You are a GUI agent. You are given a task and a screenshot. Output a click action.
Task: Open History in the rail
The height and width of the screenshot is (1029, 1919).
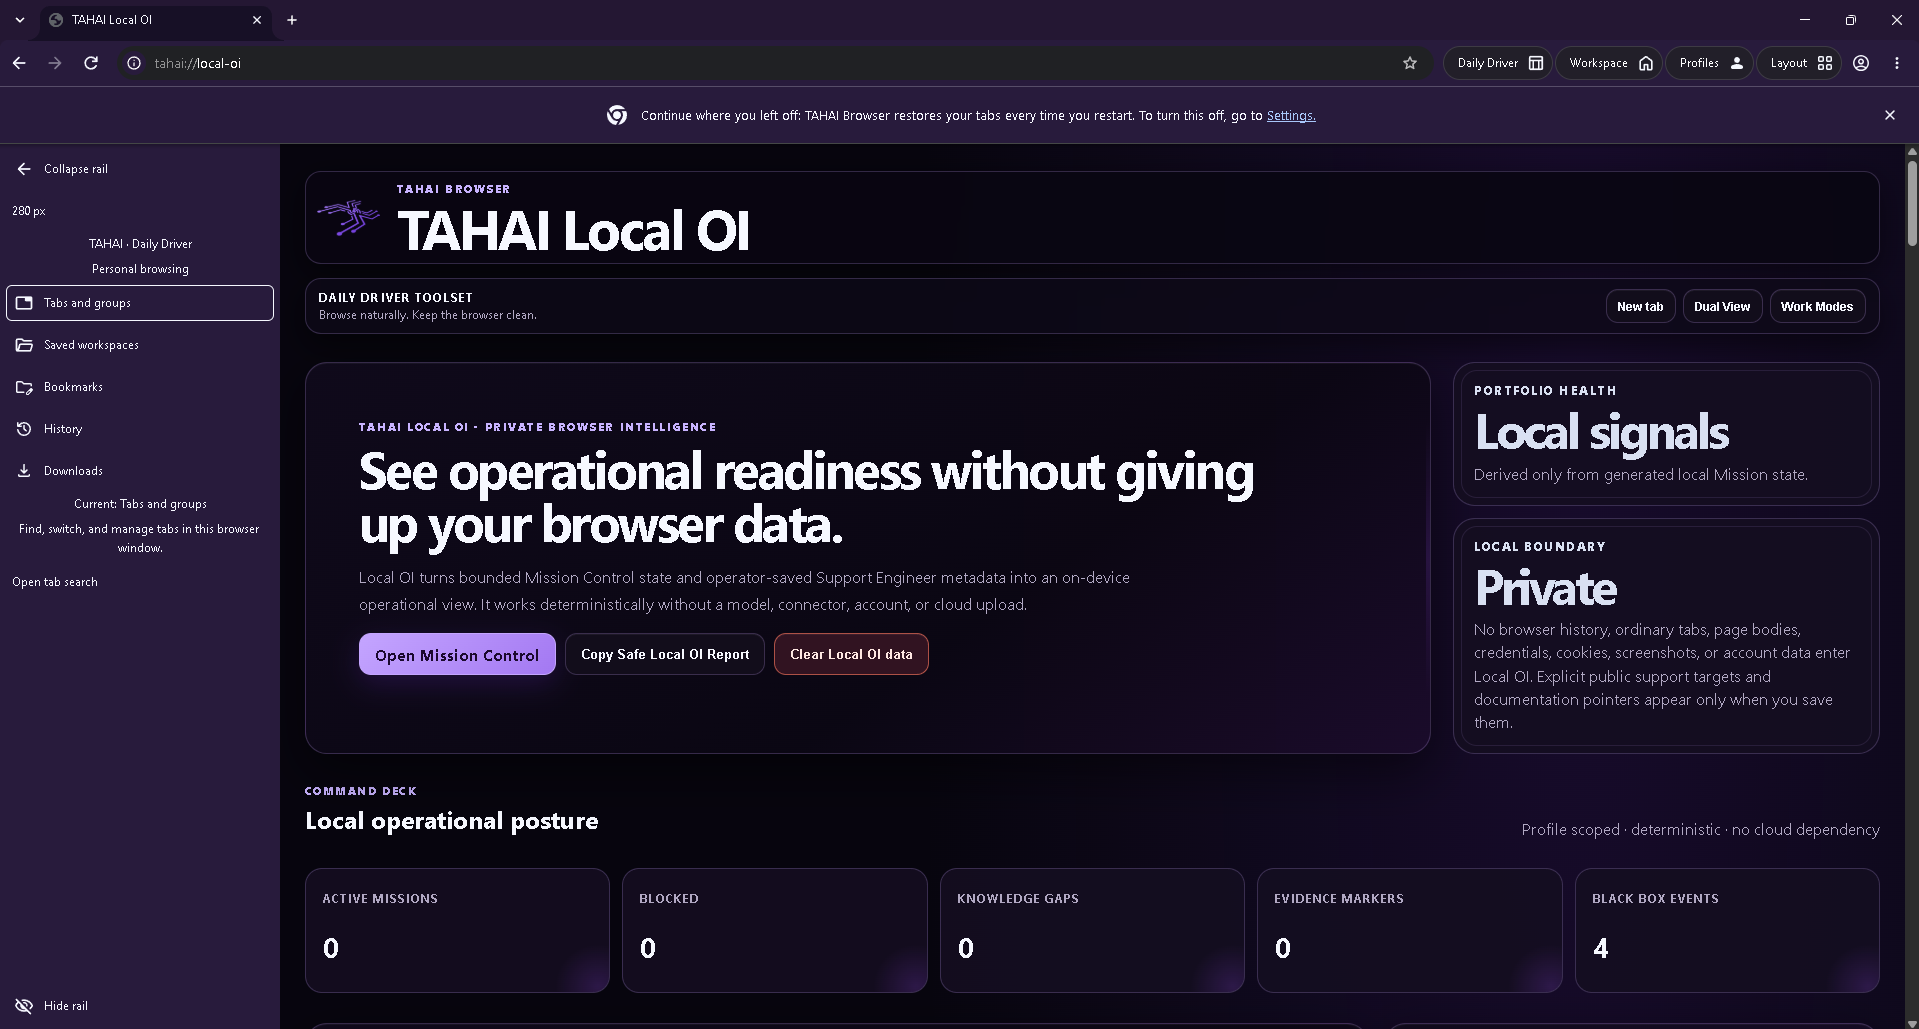pyautogui.click(x=140, y=429)
